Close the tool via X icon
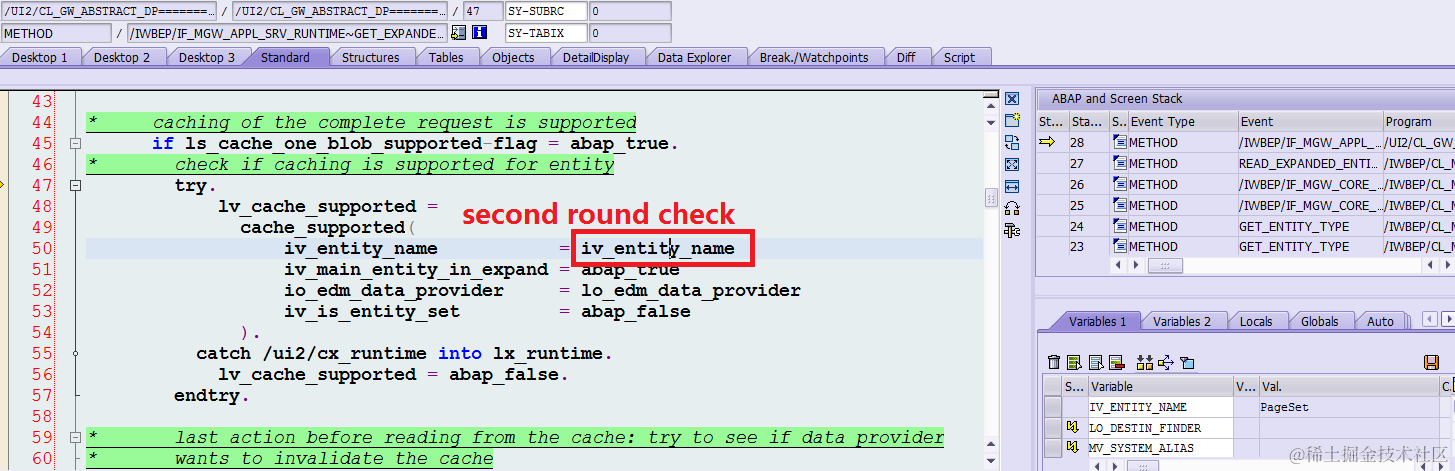 (x=1012, y=99)
